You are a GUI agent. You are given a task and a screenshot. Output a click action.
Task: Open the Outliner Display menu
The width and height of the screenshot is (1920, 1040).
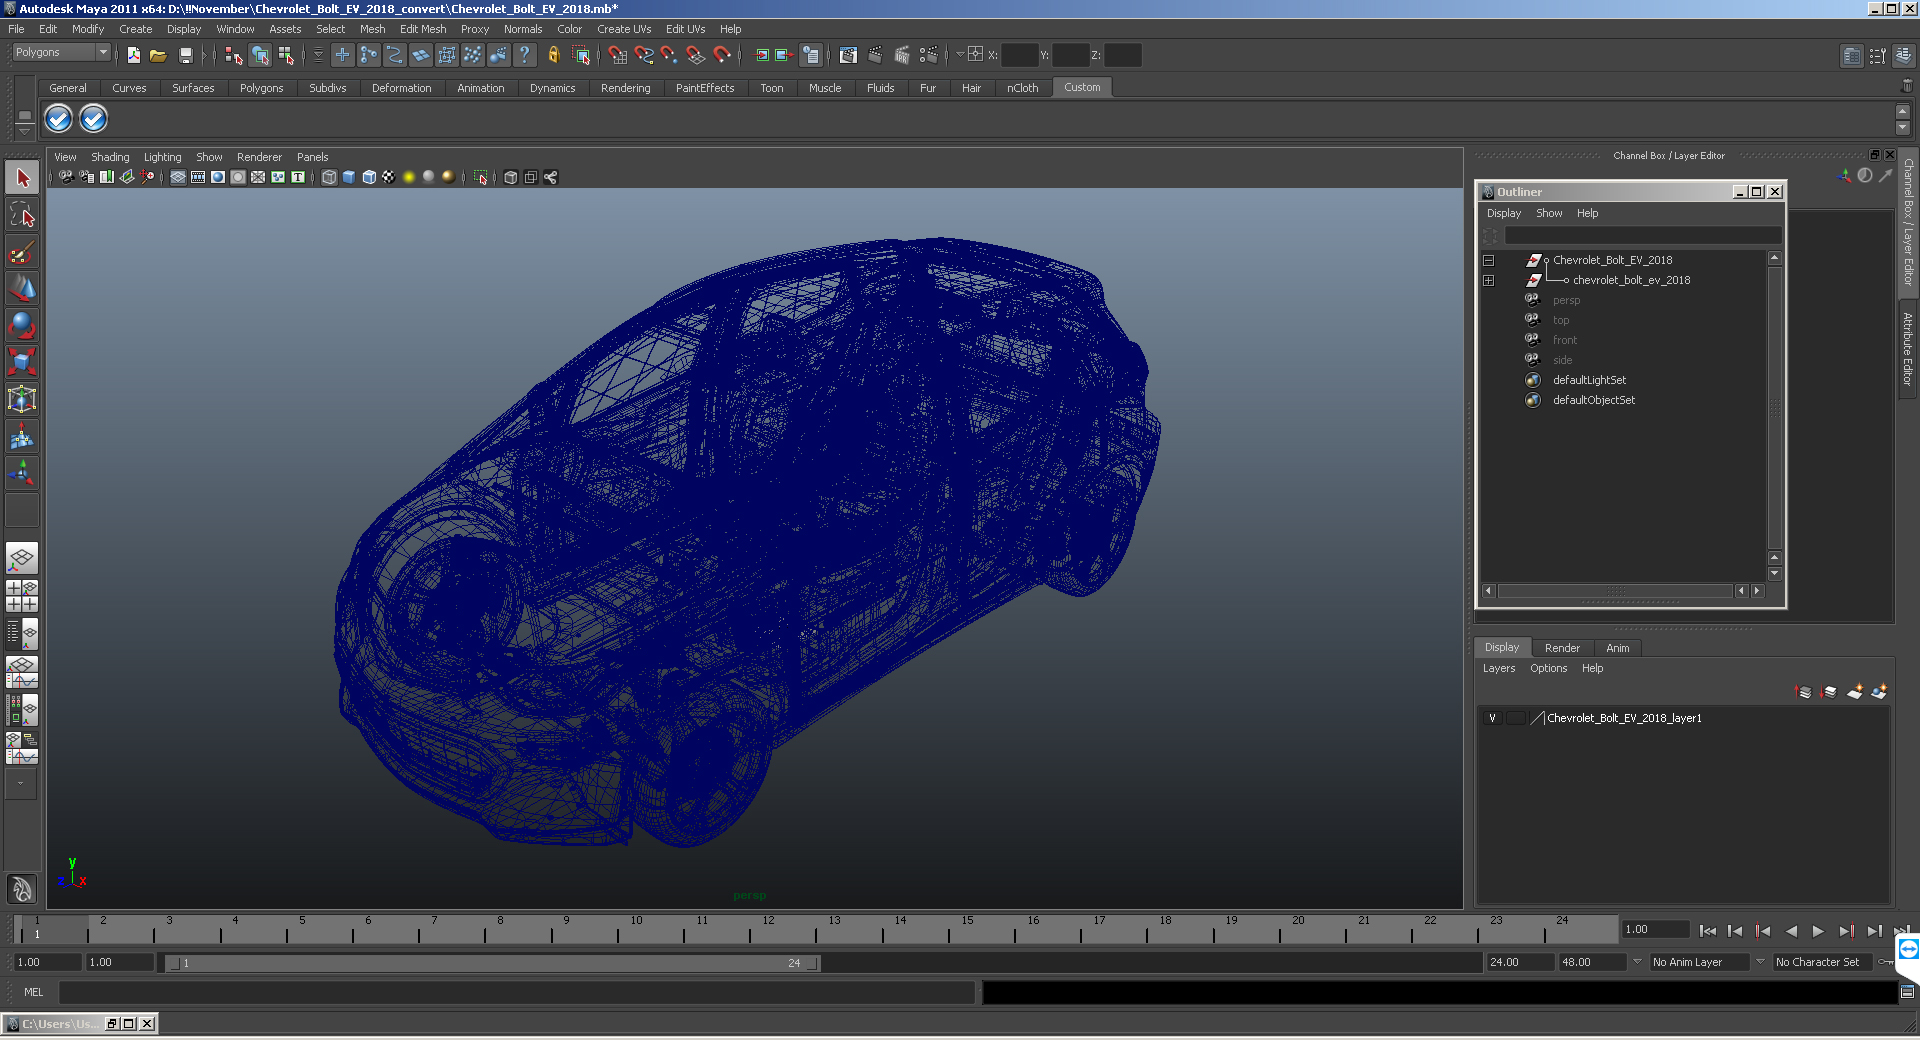pyautogui.click(x=1503, y=213)
